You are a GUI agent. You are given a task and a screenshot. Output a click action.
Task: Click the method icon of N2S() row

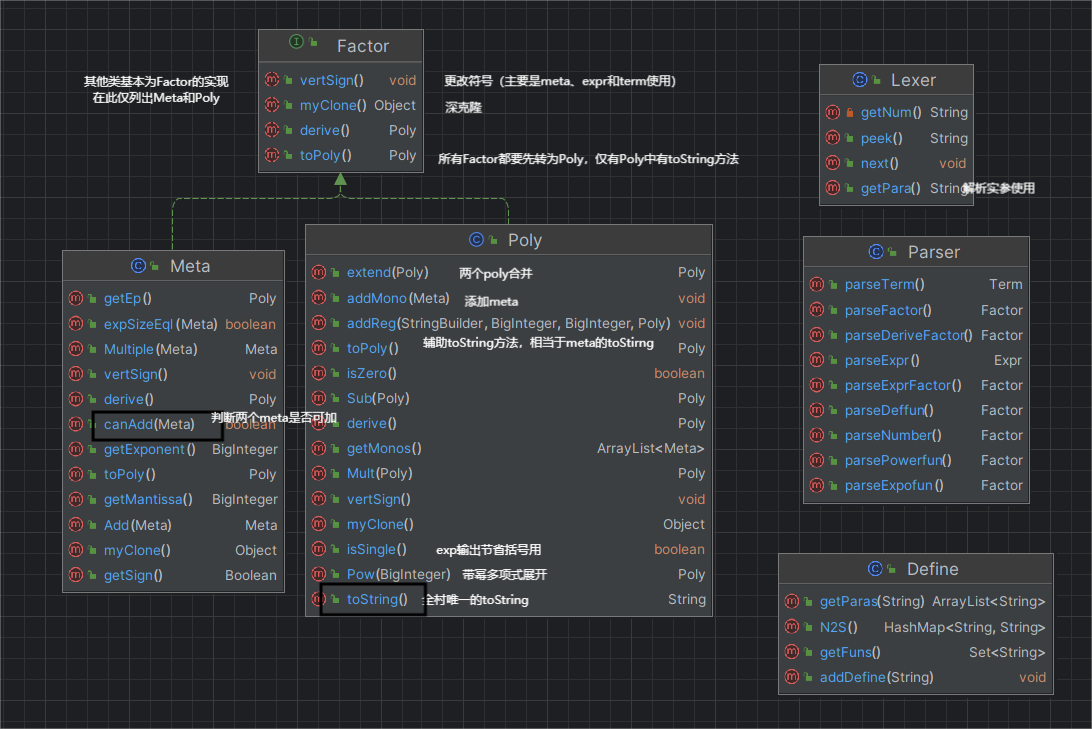[792, 627]
